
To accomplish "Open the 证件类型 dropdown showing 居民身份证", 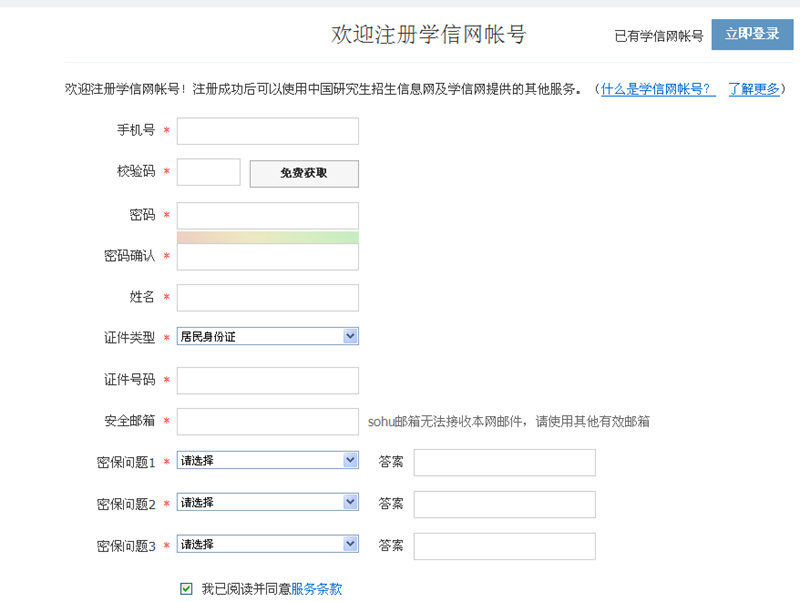I will 267,337.
